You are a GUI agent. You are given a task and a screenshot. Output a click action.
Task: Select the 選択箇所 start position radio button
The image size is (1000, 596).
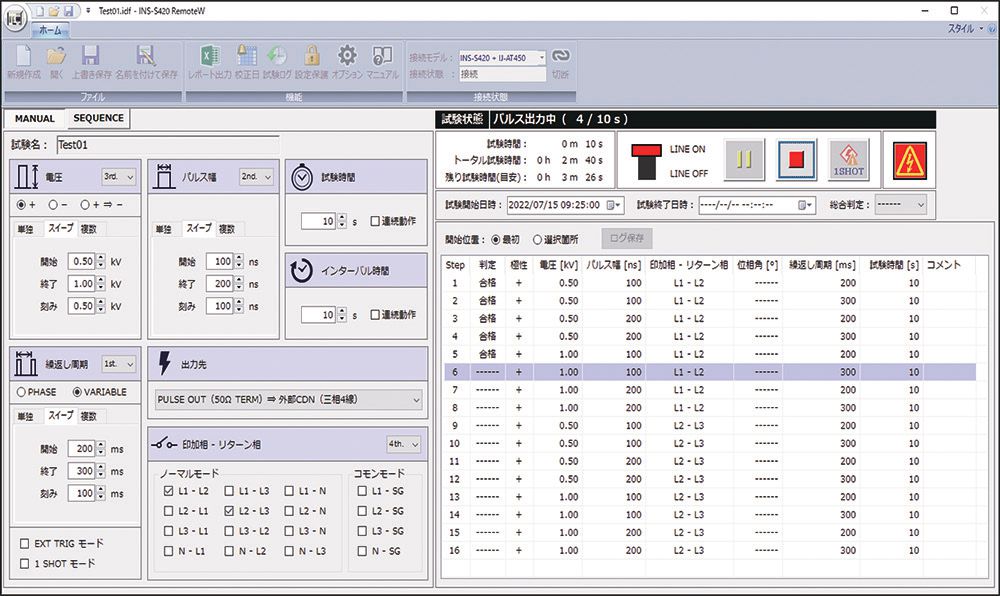point(537,240)
